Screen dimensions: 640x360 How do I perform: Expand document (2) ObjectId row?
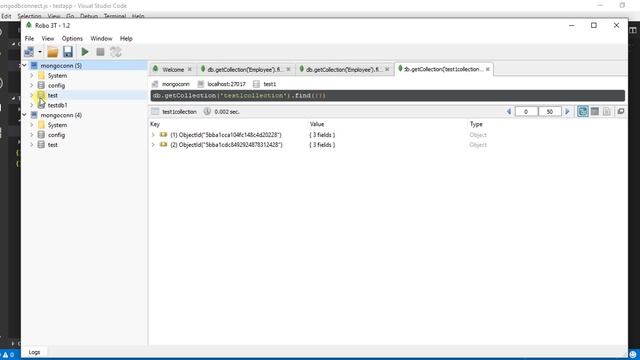point(153,144)
